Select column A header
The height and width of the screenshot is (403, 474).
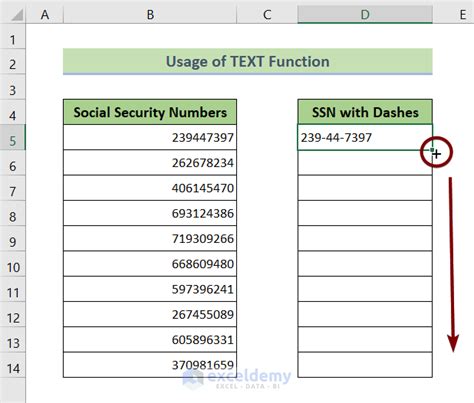(x=45, y=15)
